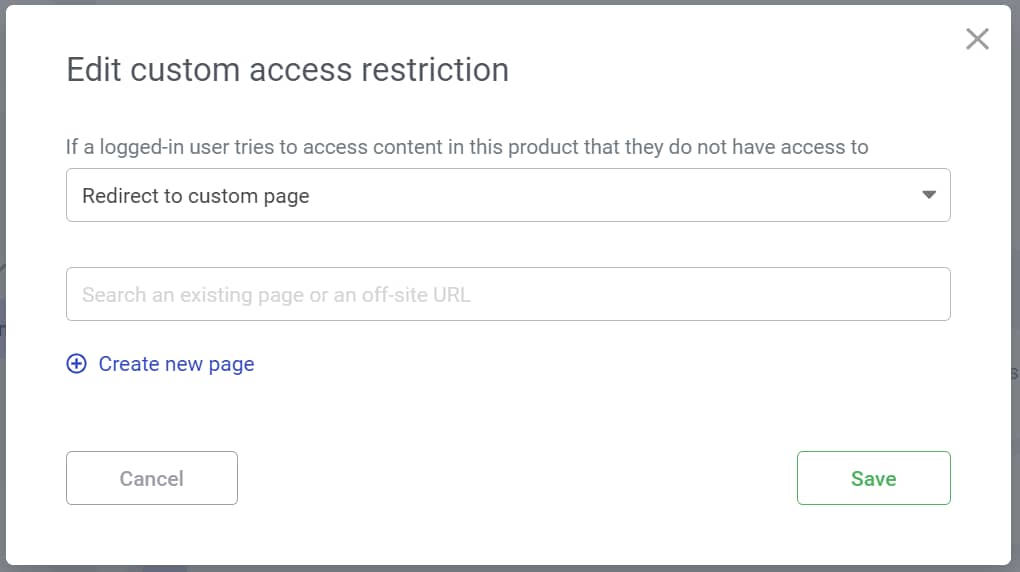The width and height of the screenshot is (1020, 572).
Task: Open the Redirect to custom page dropdown
Action: pos(507,195)
